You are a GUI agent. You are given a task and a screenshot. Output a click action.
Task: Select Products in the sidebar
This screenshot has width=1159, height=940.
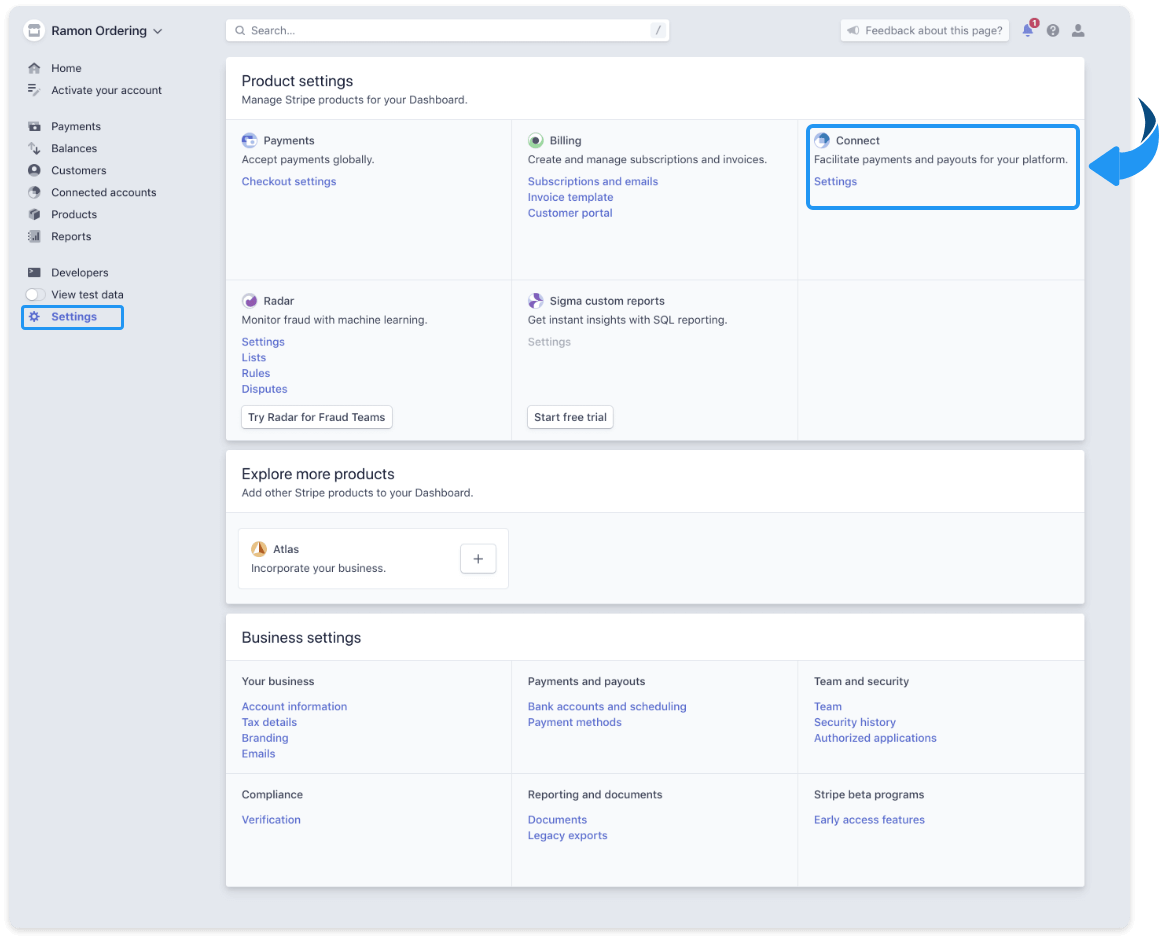(x=74, y=214)
